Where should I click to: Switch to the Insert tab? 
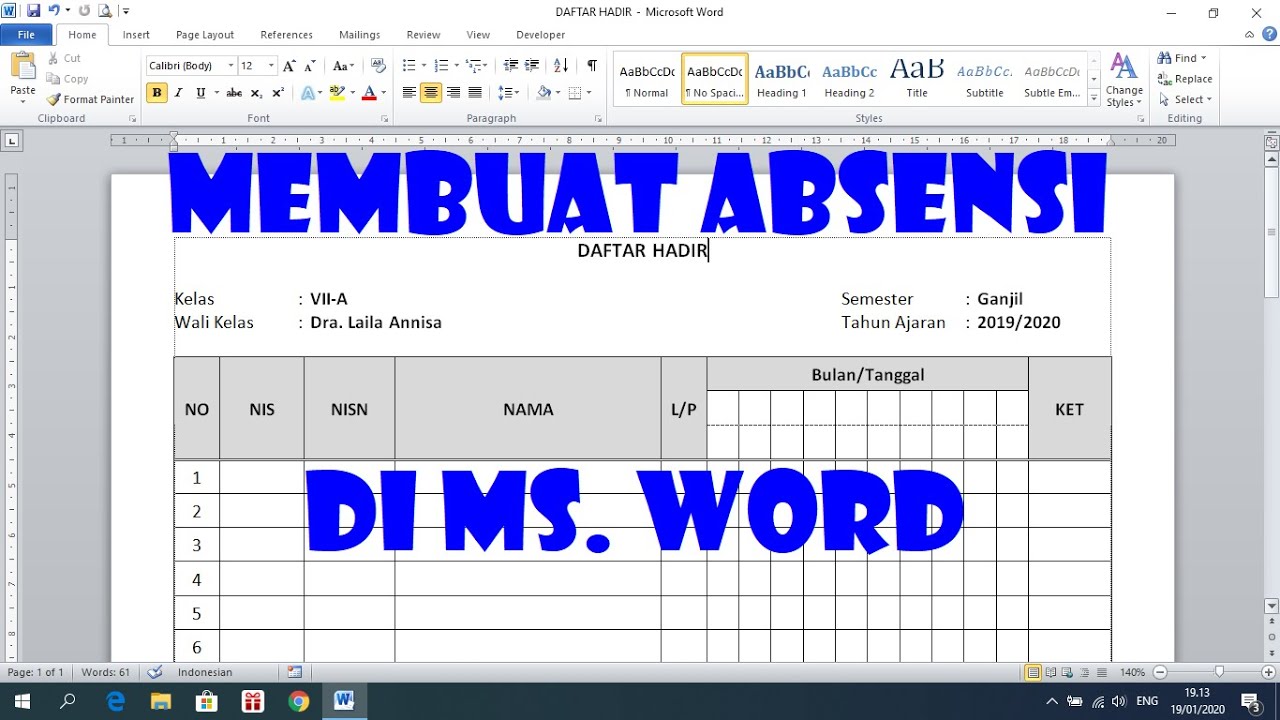tap(136, 34)
